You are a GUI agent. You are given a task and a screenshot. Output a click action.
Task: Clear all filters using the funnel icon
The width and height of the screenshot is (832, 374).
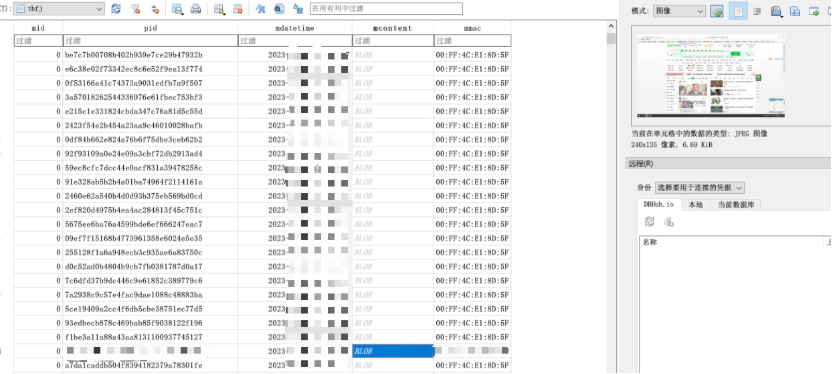click(135, 8)
